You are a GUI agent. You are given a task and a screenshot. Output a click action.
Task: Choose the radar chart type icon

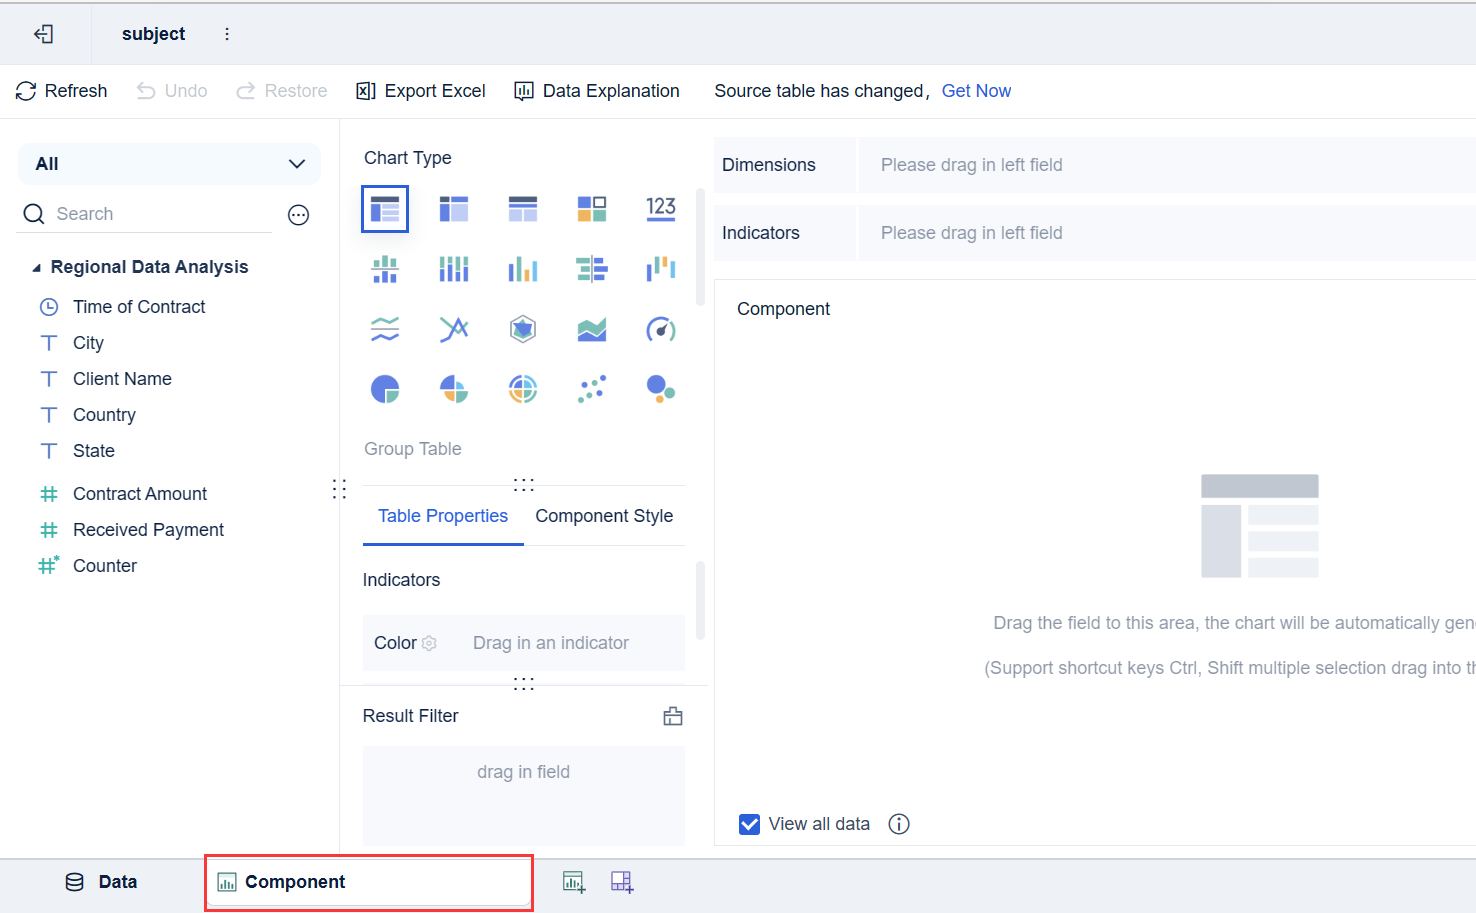[523, 329]
